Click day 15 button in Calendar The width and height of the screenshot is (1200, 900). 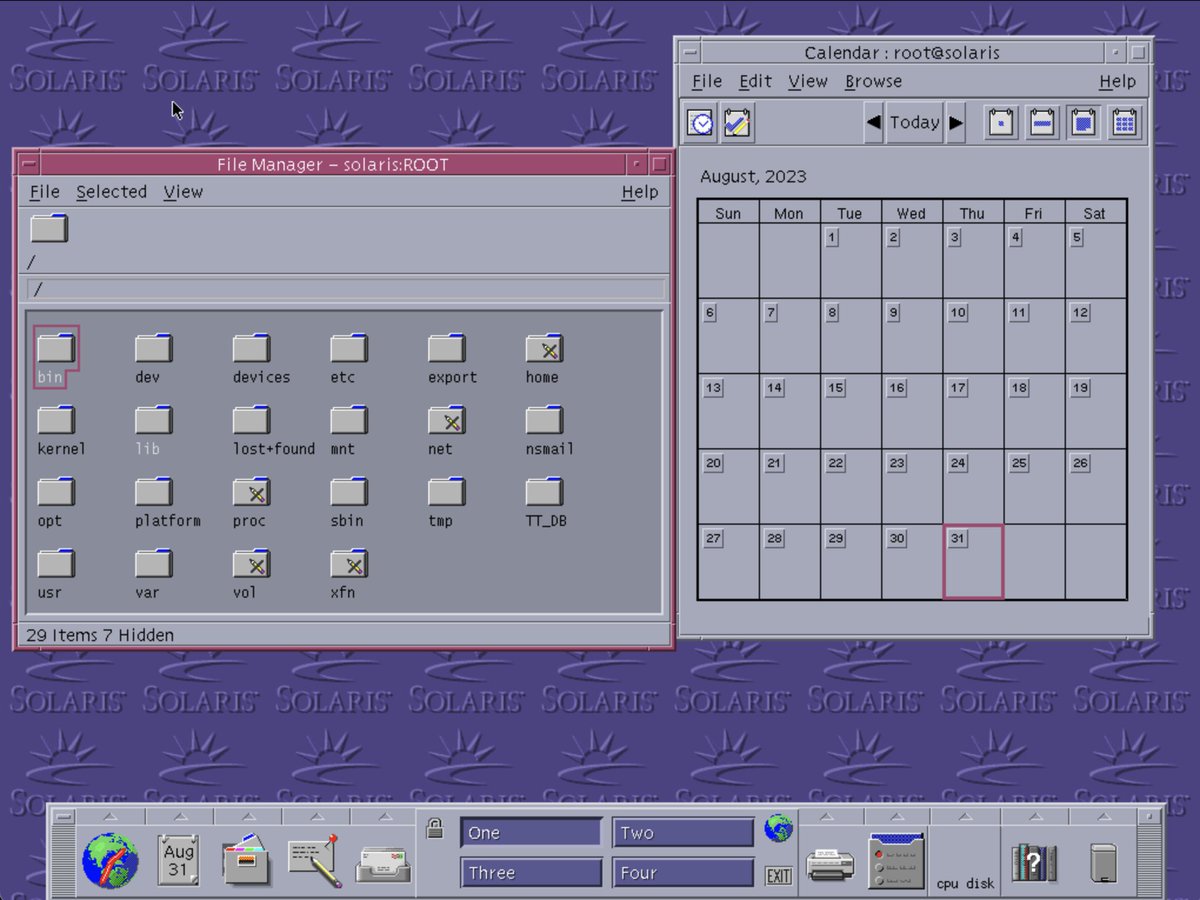(836, 388)
